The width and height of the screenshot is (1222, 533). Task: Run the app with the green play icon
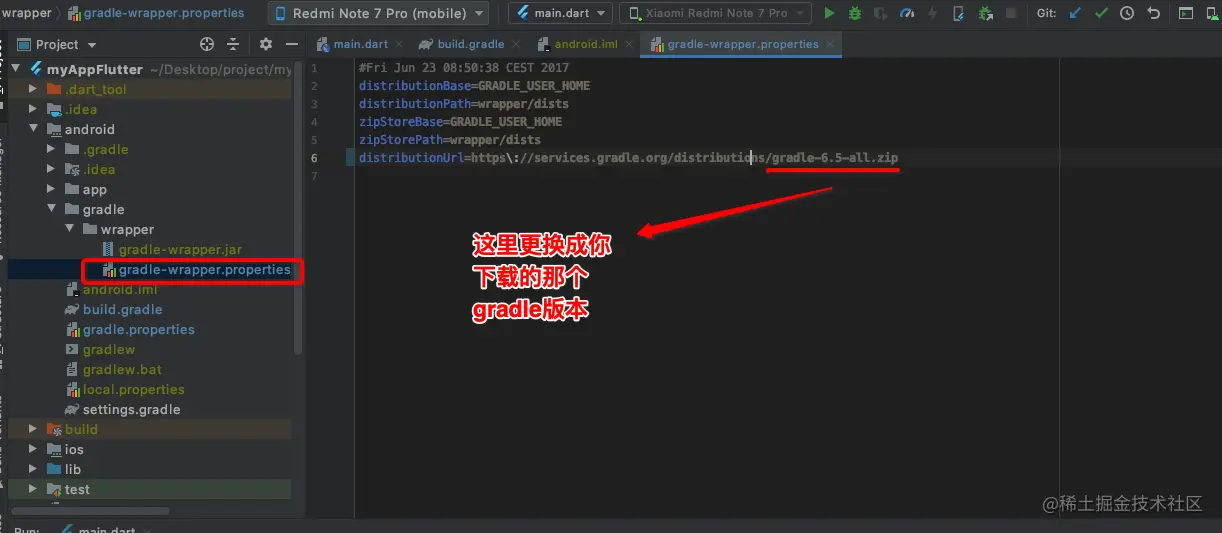(829, 14)
